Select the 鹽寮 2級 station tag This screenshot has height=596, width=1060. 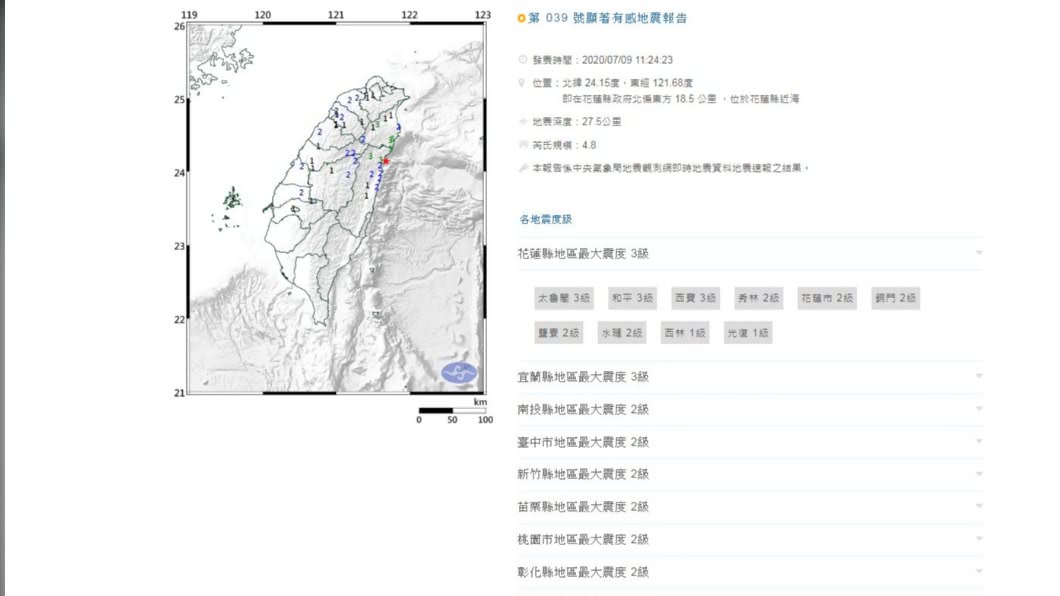pyautogui.click(x=558, y=332)
